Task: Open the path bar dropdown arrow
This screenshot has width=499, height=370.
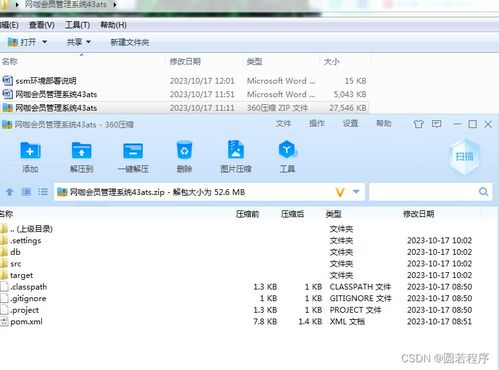Action: pos(356,192)
